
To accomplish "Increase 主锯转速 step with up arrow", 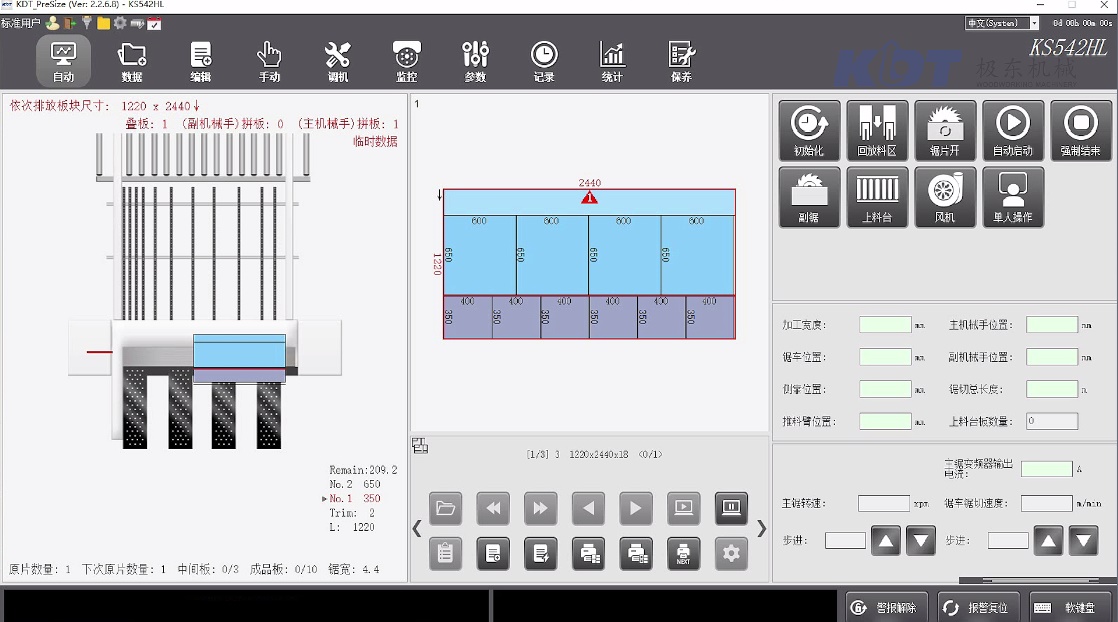I will [x=885, y=541].
